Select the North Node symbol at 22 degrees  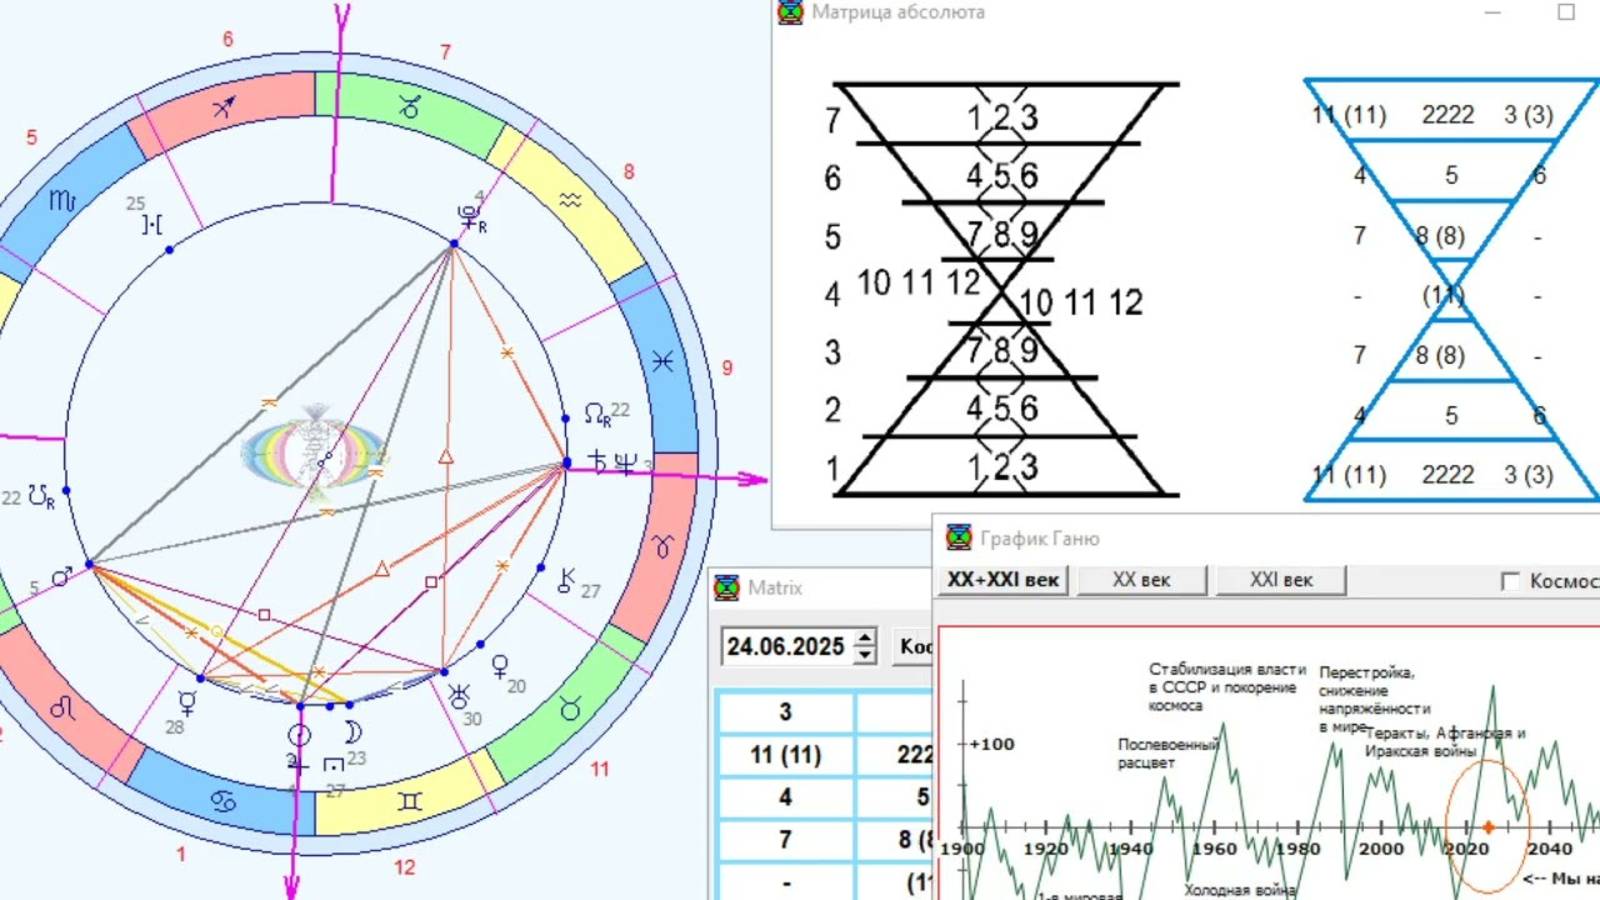pos(597,414)
